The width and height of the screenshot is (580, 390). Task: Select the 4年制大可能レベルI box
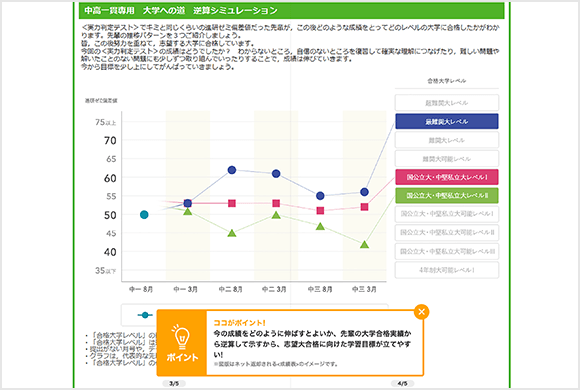[446, 270]
